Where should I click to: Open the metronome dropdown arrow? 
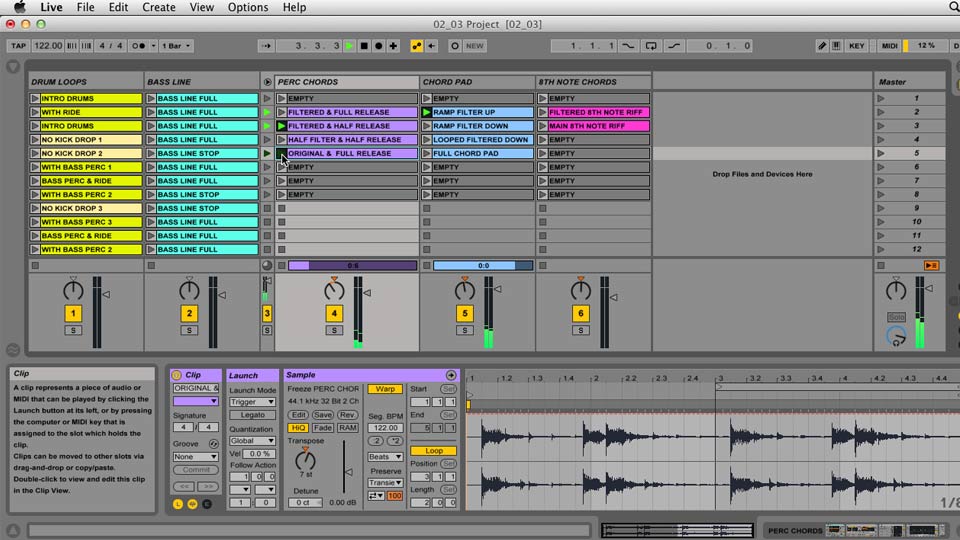point(154,46)
